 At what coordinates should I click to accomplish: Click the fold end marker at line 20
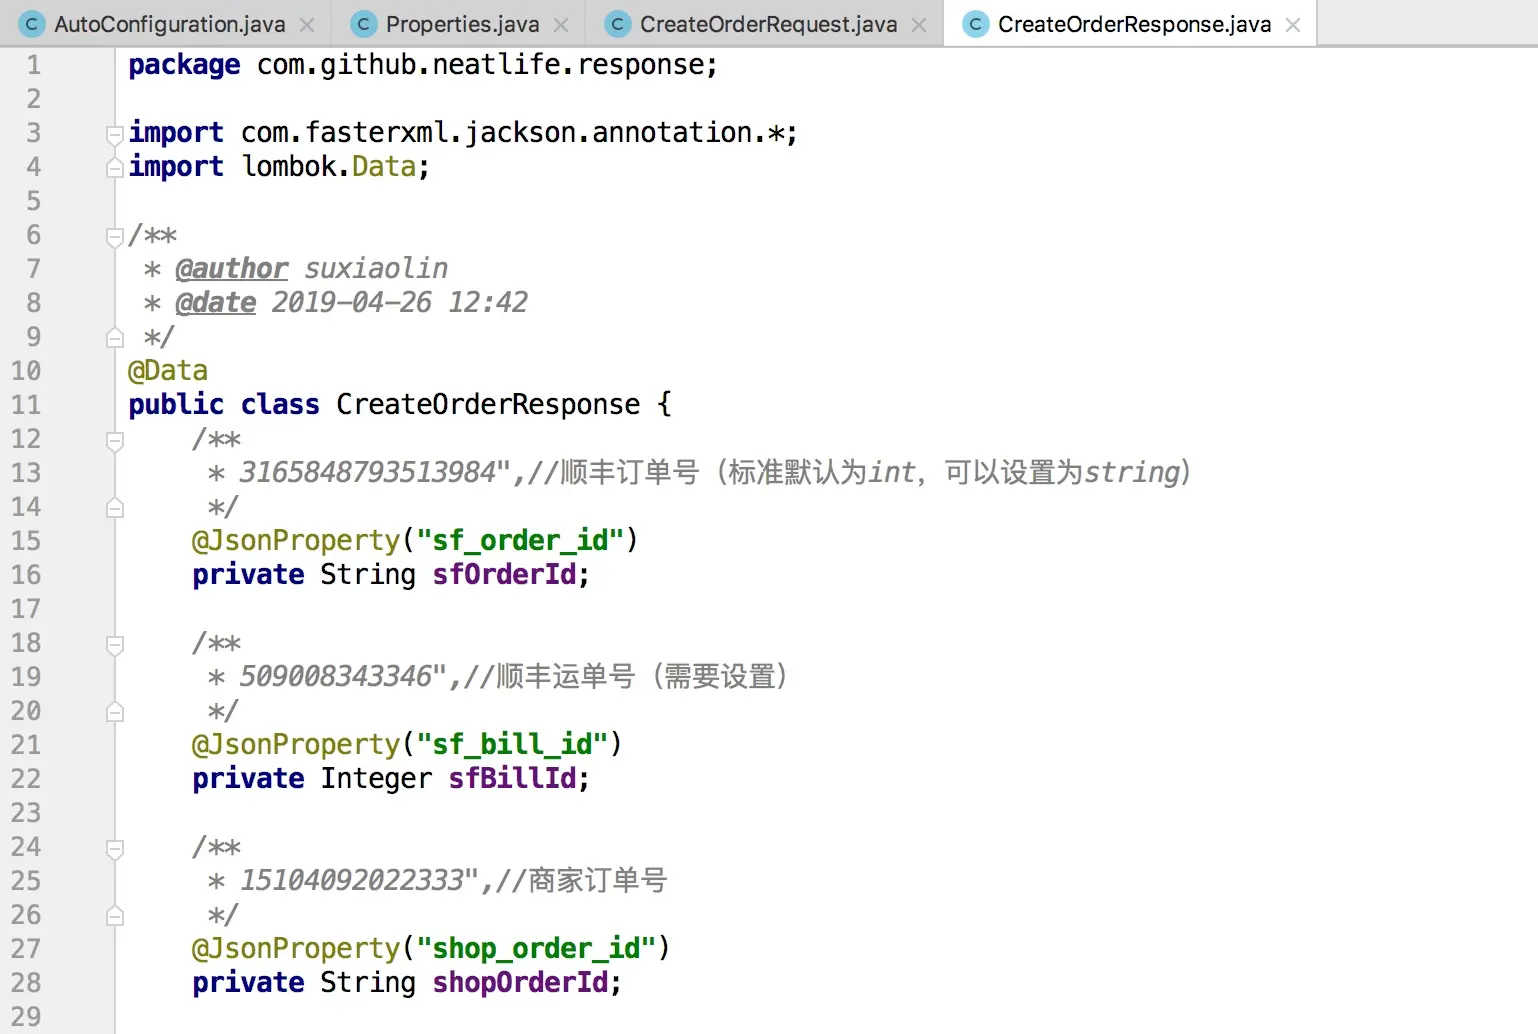115,712
